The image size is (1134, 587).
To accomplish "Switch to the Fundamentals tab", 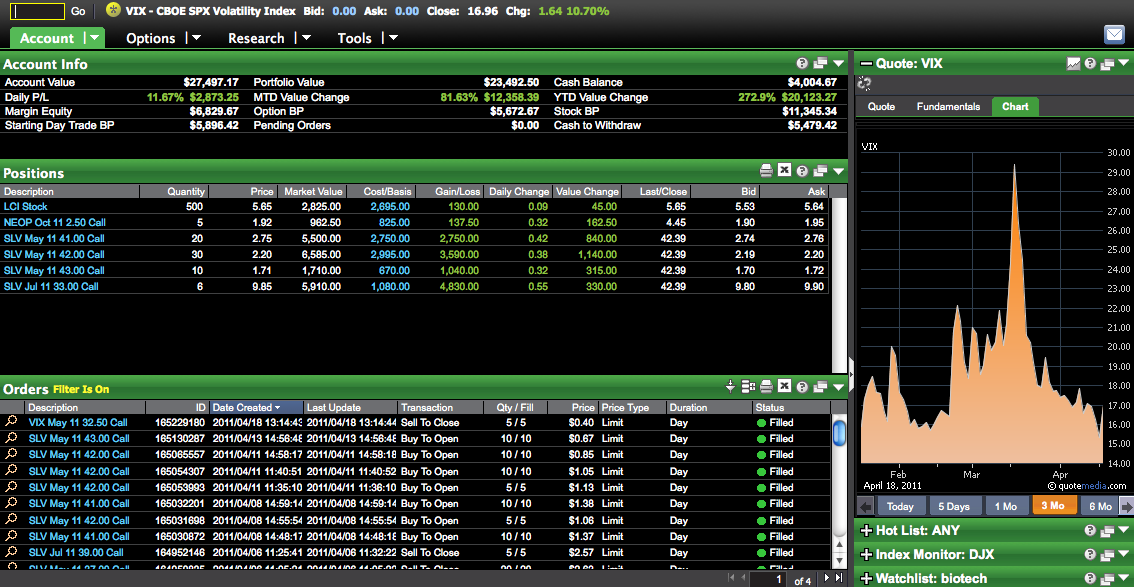I will tap(948, 106).
